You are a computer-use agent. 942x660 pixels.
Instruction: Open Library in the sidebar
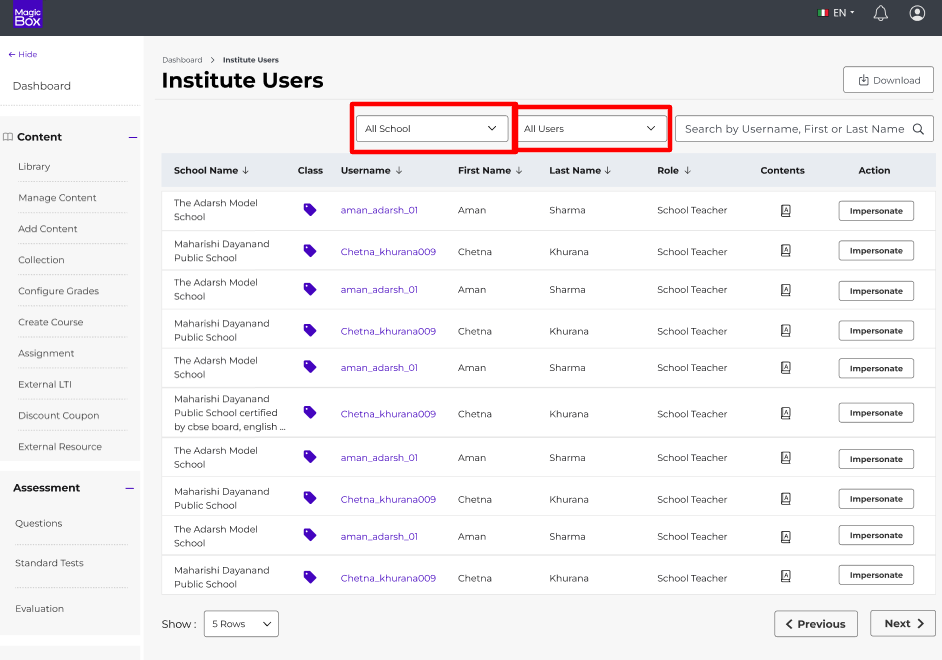34,166
